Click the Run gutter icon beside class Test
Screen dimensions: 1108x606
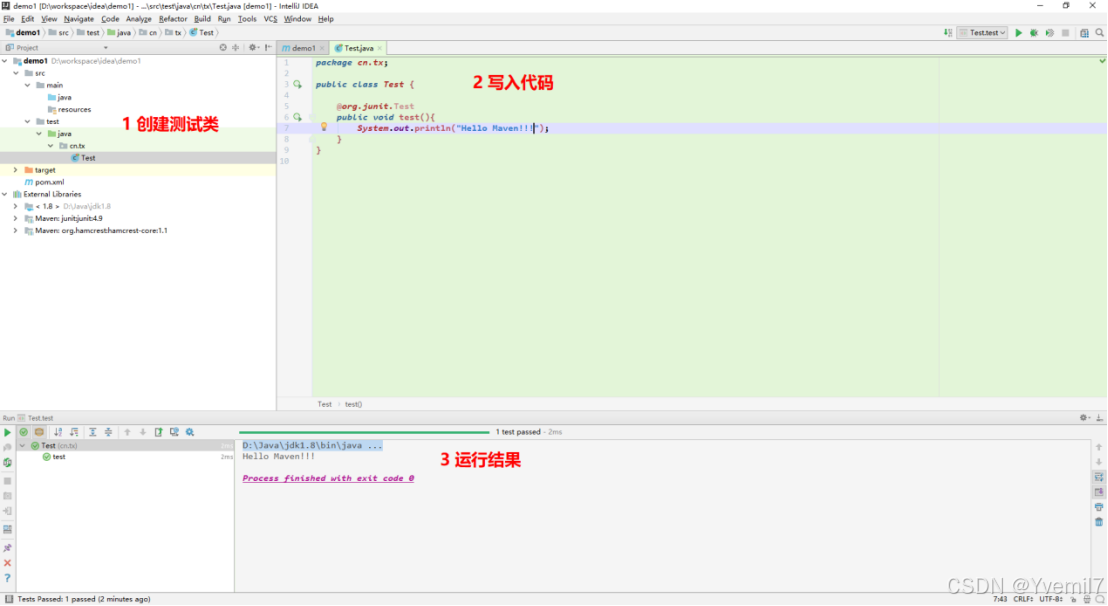297,84
